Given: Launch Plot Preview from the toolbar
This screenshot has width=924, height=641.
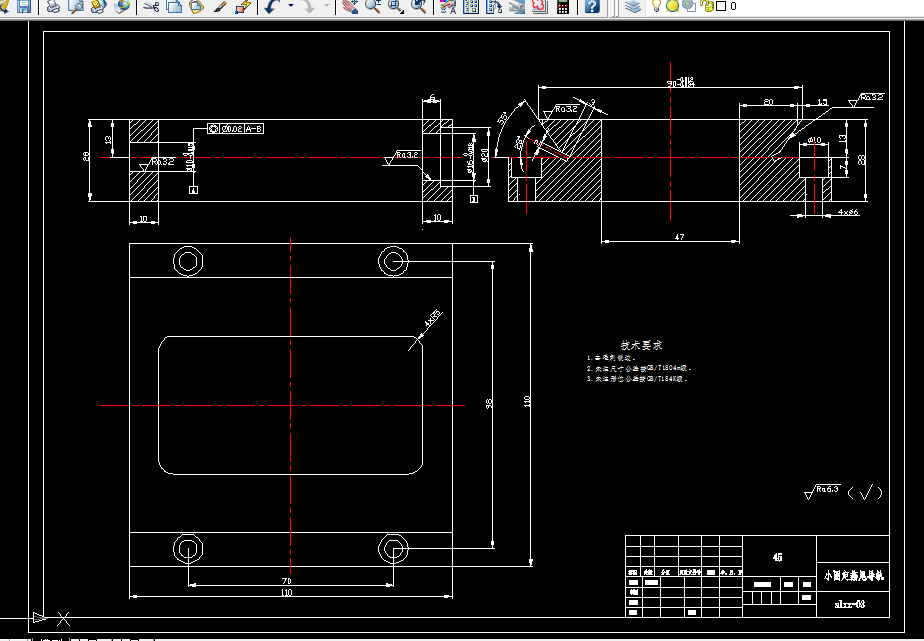Looking at the screenshot, I should [x=76, y=6].
